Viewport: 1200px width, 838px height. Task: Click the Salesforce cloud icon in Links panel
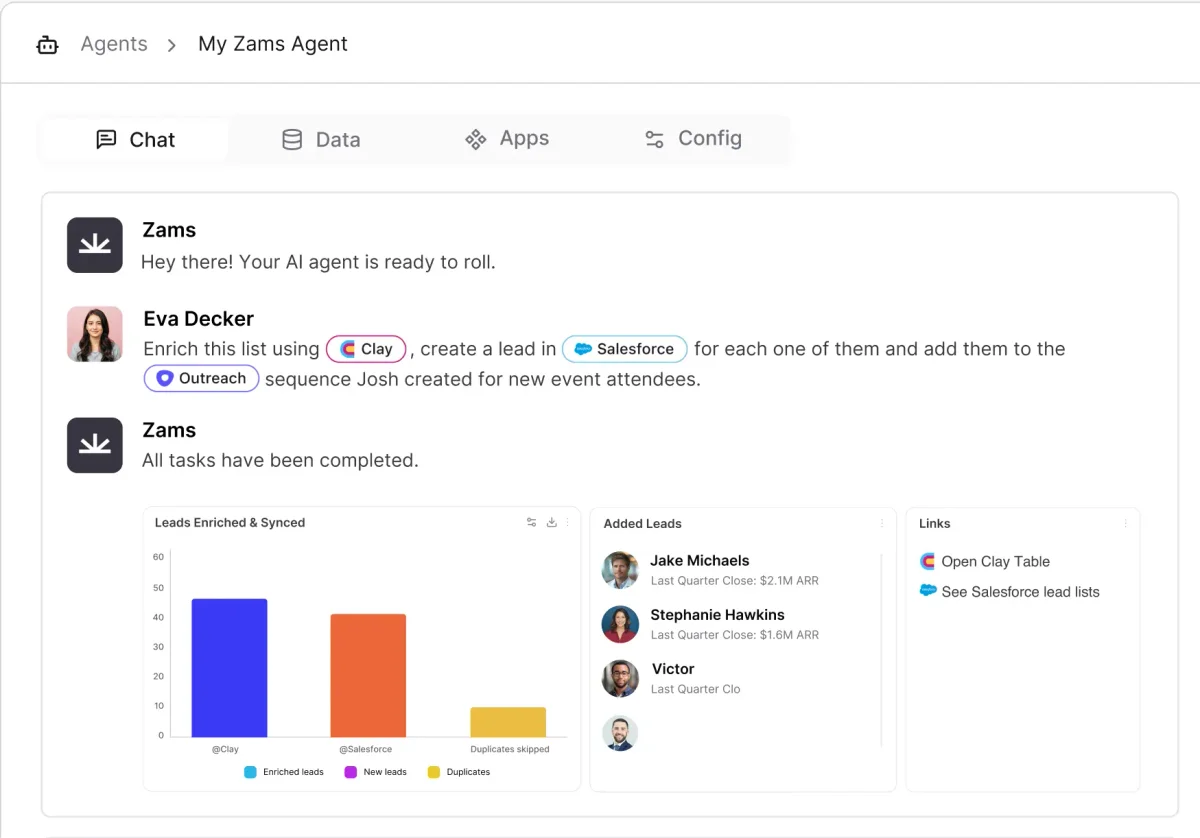(x=929, y=591)
